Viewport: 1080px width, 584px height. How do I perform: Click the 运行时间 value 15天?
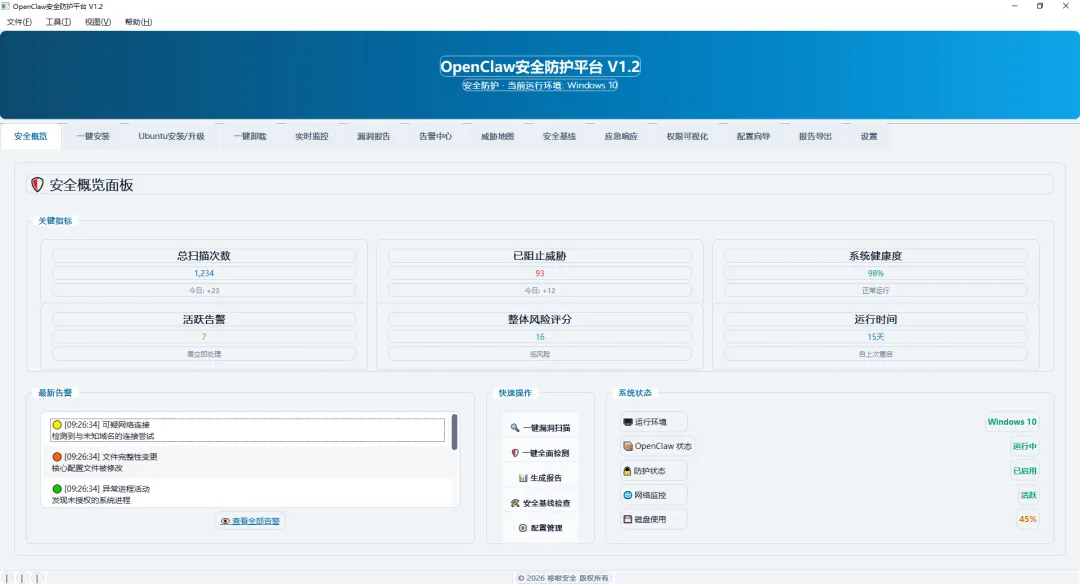coord(875,337)
